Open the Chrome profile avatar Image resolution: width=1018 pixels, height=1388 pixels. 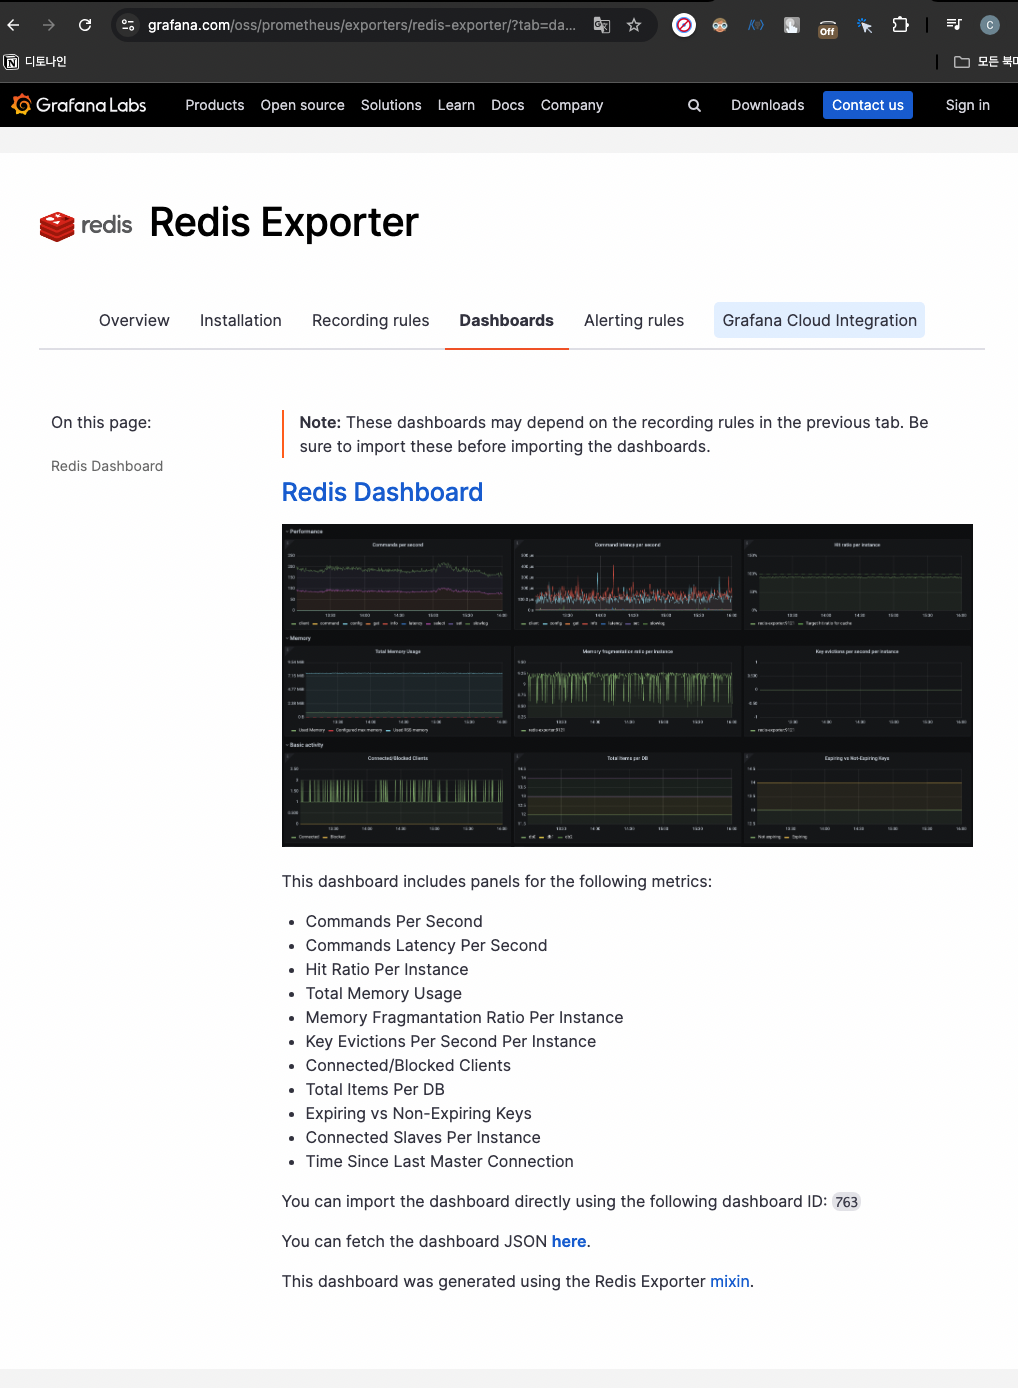point(990,25)
